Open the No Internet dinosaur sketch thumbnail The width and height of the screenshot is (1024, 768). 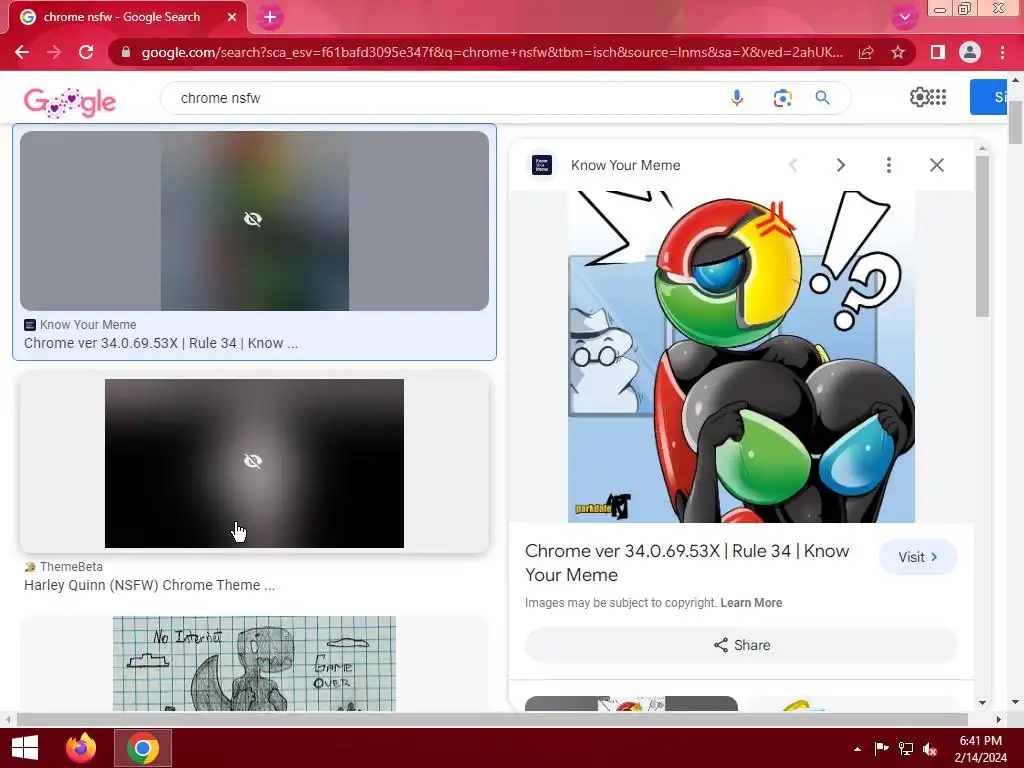(254, 664)
